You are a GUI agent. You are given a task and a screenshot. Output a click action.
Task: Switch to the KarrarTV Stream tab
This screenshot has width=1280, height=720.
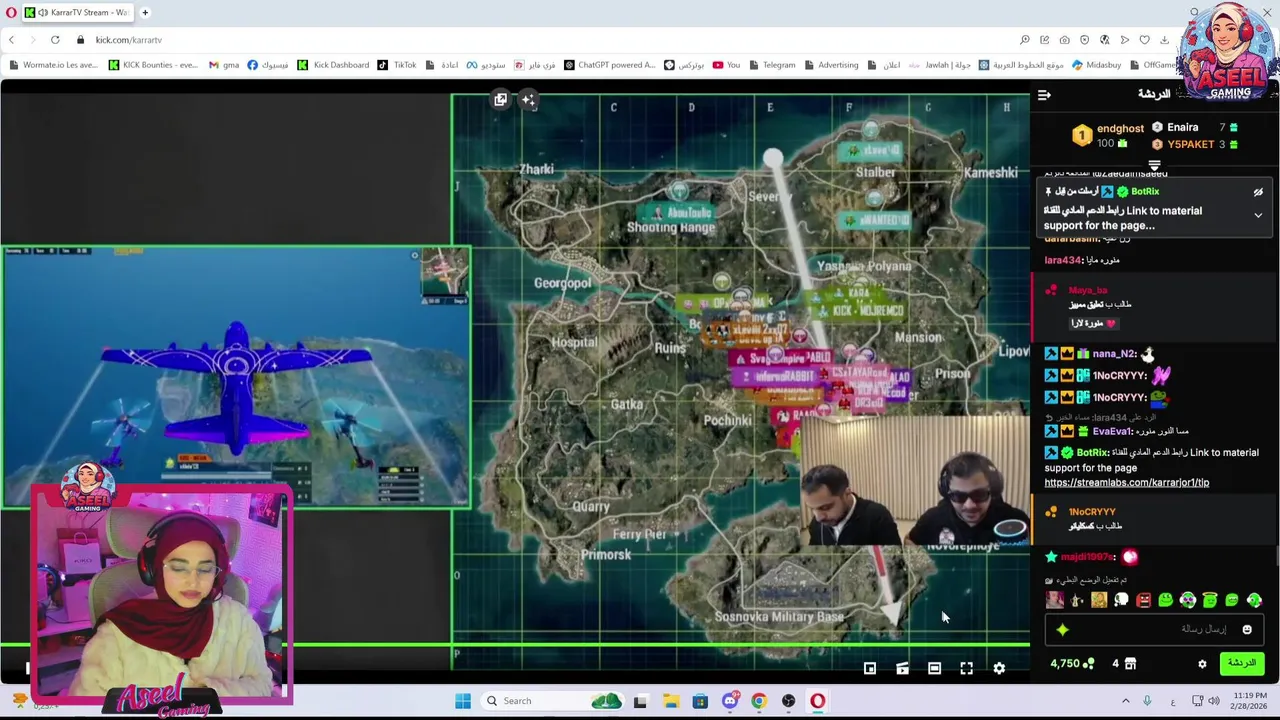(77, 13)
